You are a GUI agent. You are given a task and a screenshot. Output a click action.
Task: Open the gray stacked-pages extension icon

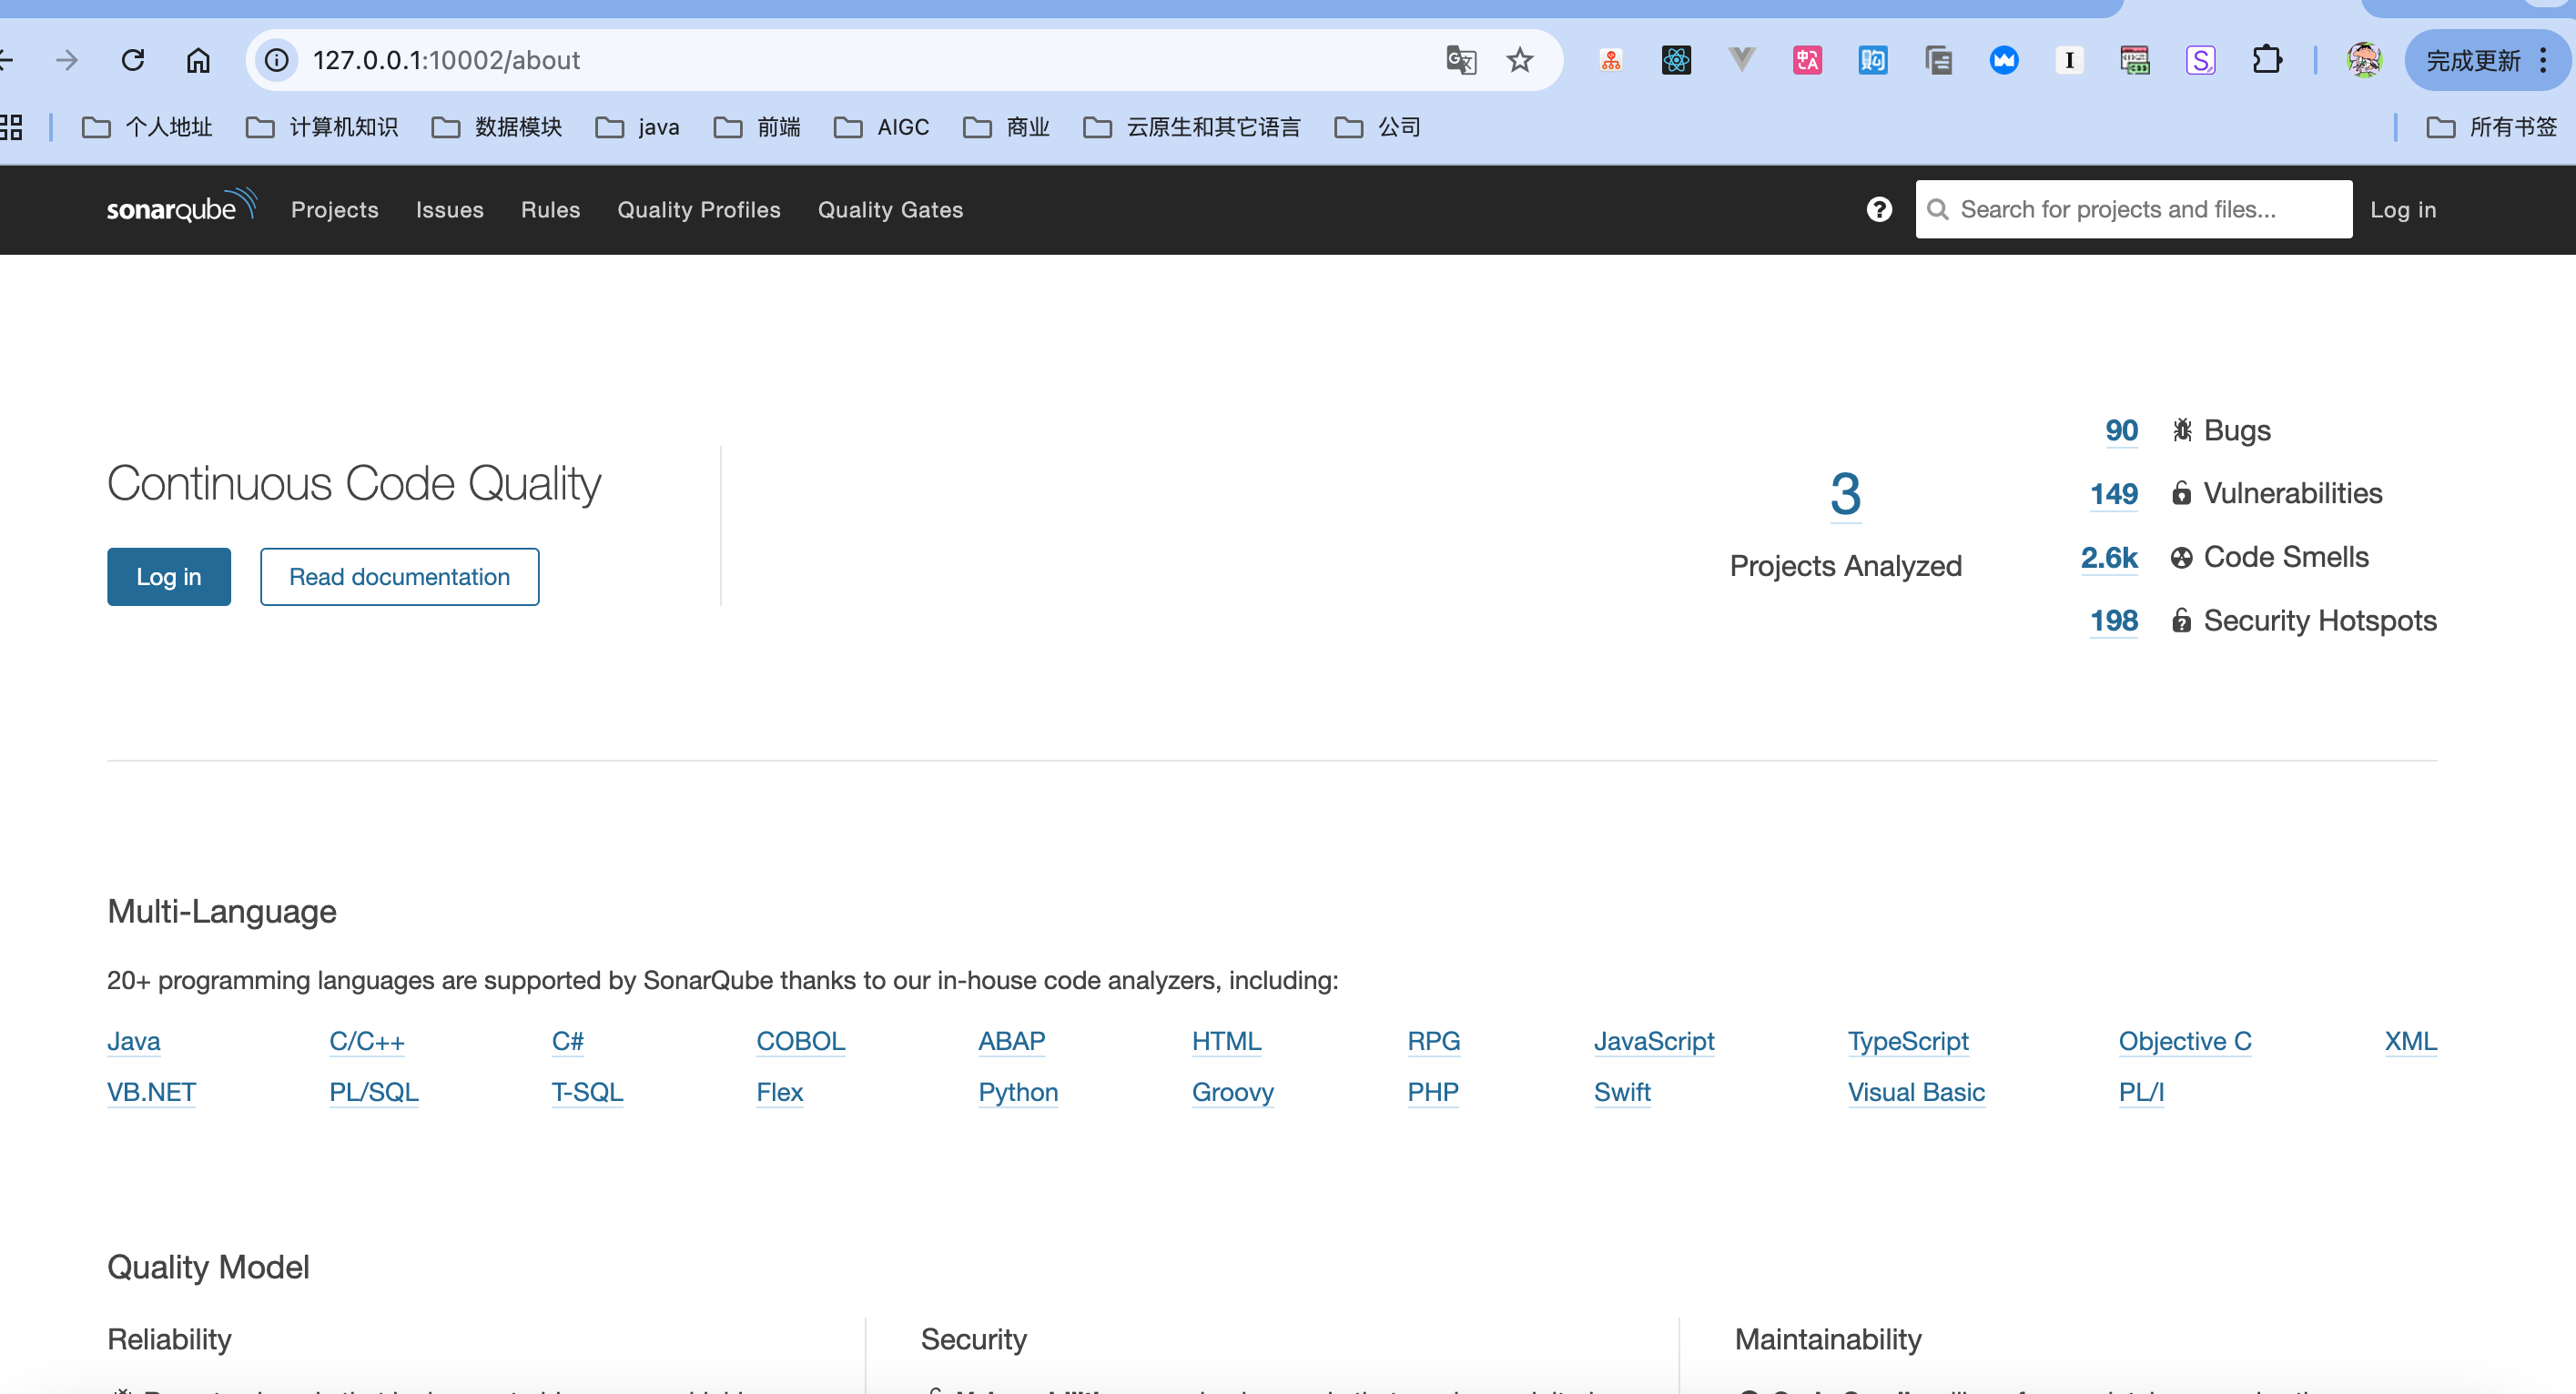(1938, 60)
